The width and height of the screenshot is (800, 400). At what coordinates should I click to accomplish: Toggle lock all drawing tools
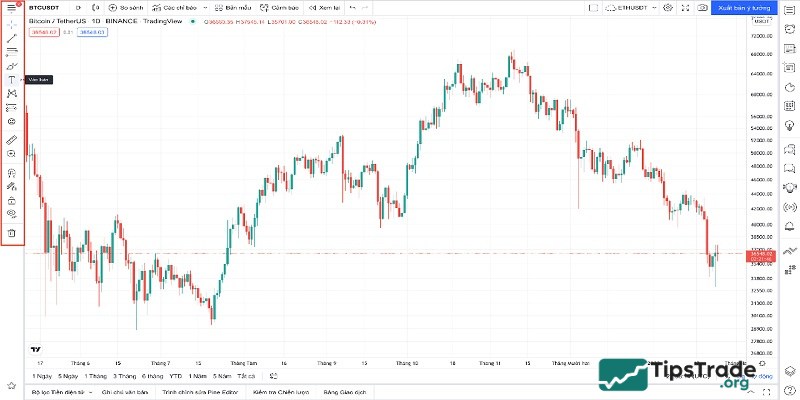click(11, 199)
